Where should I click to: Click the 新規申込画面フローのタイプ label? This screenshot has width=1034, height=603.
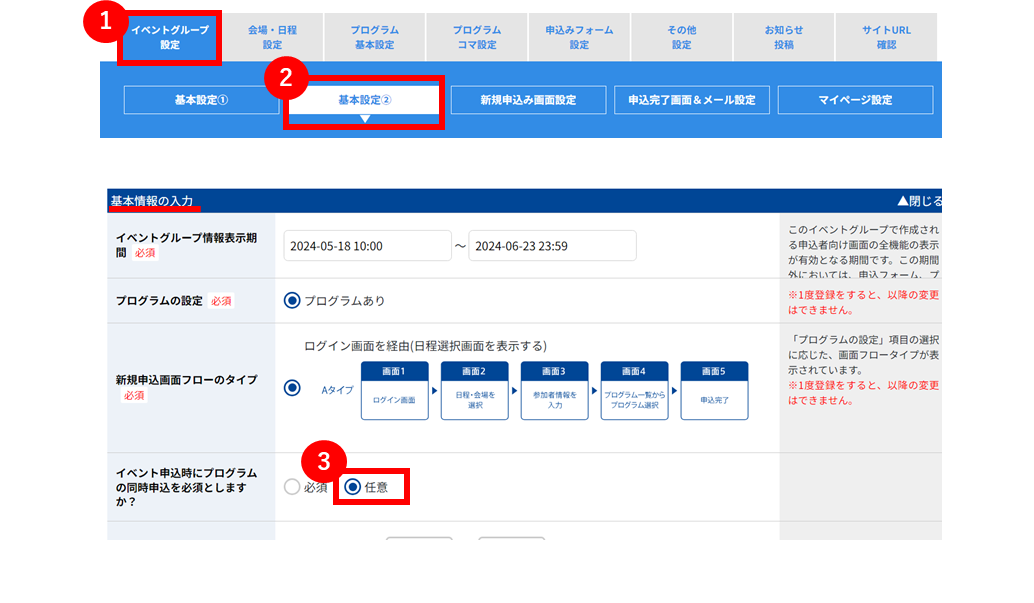187,380
